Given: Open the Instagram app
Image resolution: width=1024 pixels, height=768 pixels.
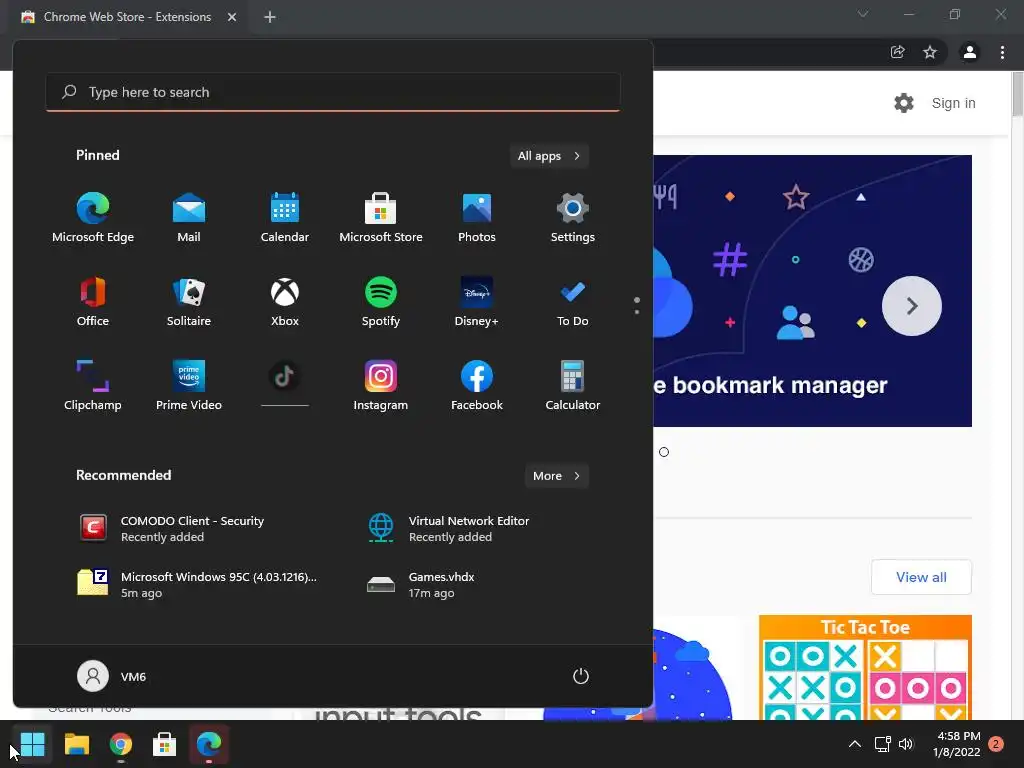Looking at the screenshot, I should (x=381, y=385).
